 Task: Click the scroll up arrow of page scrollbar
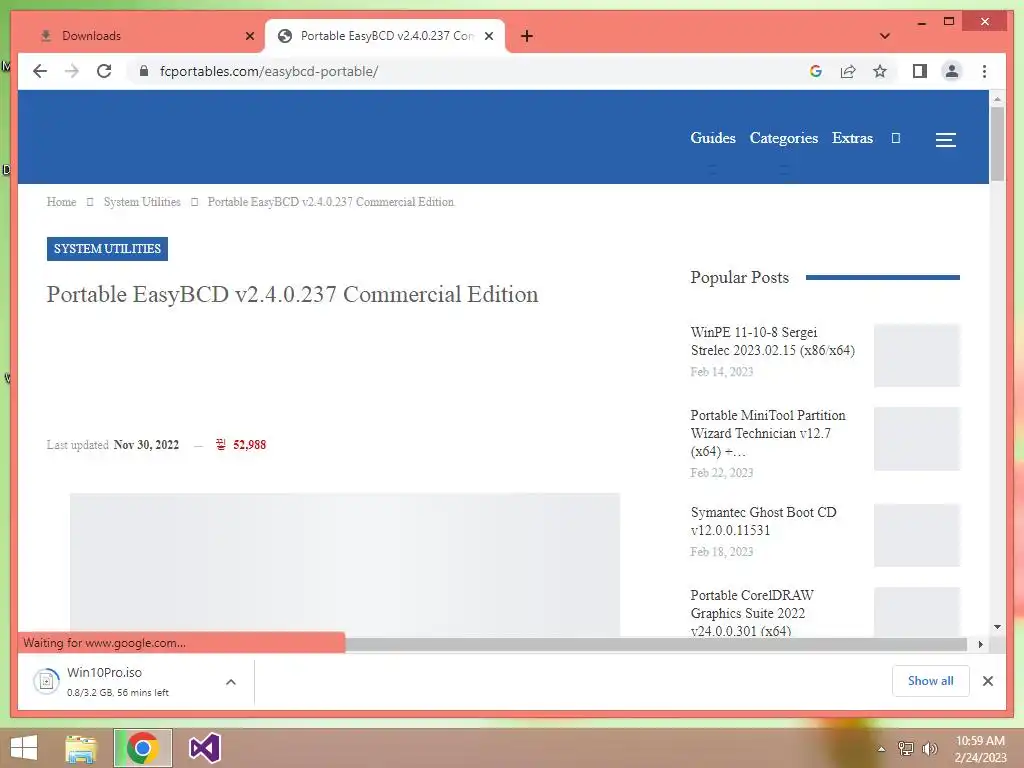click(x=997, y=99)
